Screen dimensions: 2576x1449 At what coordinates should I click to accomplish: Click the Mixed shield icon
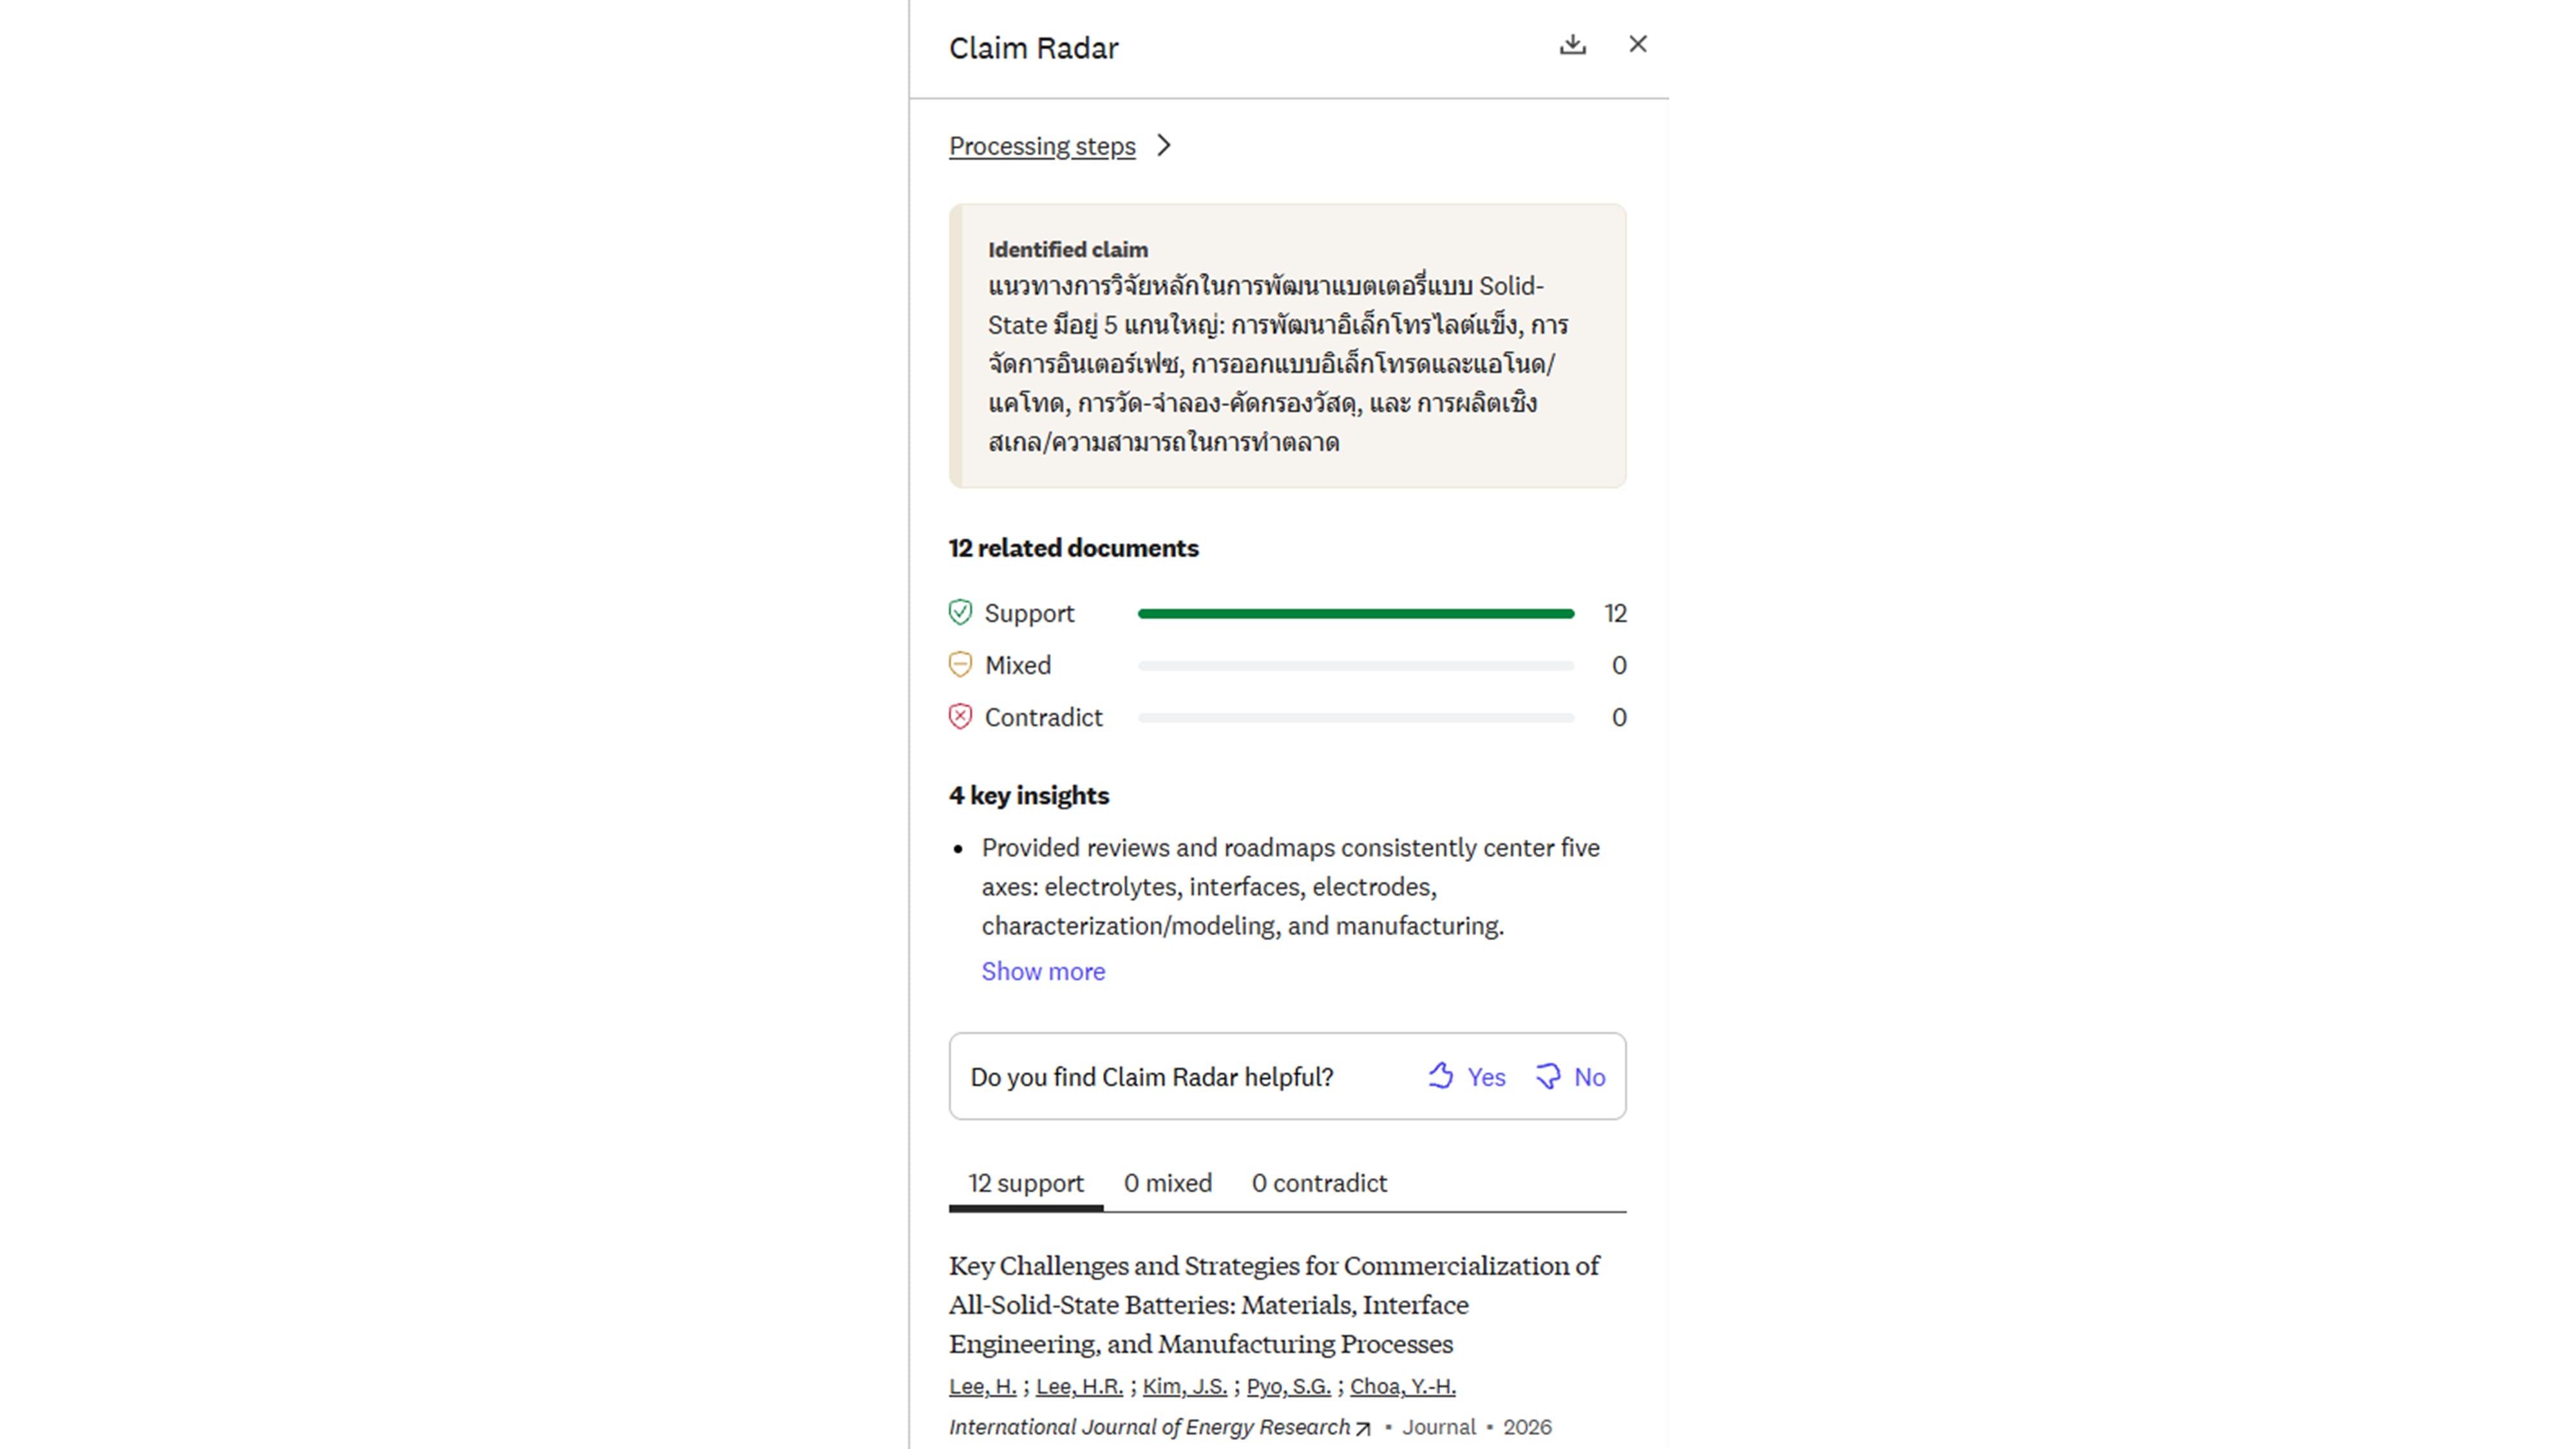pos(960,664)
